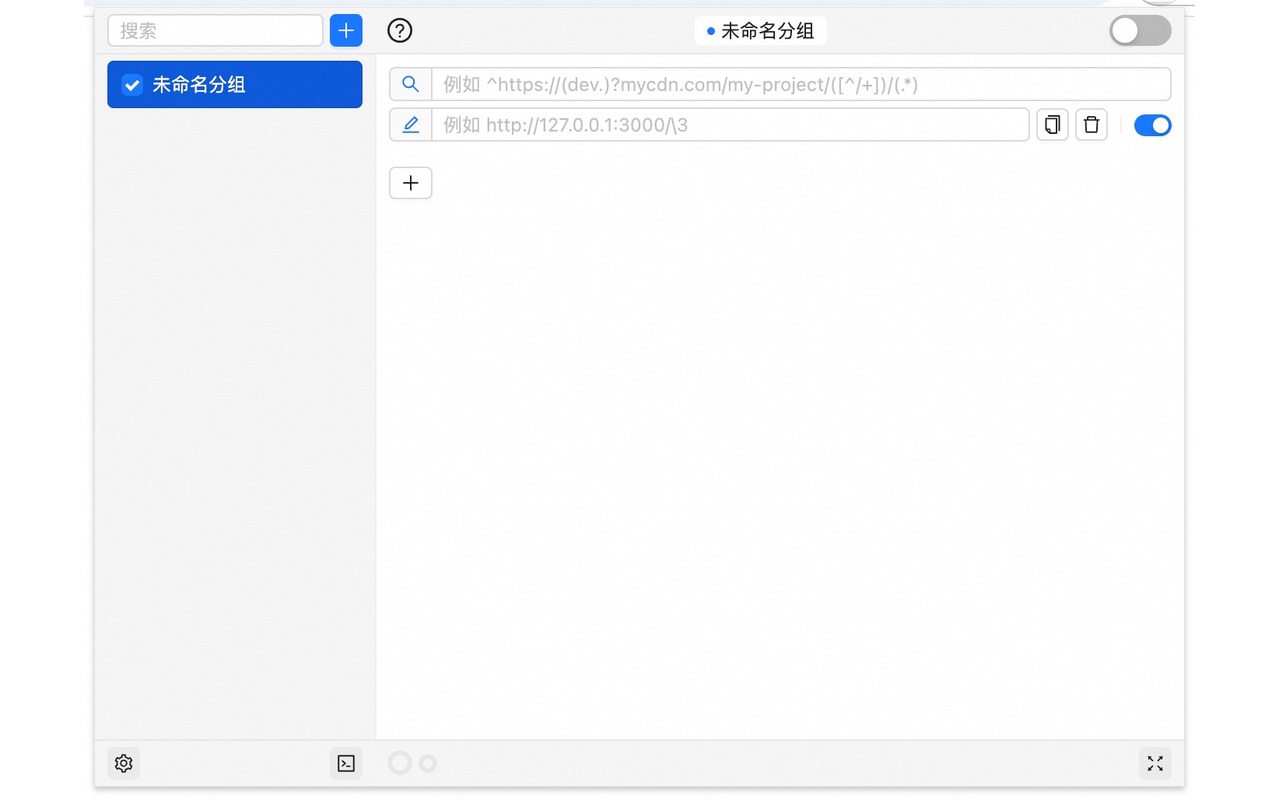
Task: Open the console terminal icon
Action: [x=346, y=763]
